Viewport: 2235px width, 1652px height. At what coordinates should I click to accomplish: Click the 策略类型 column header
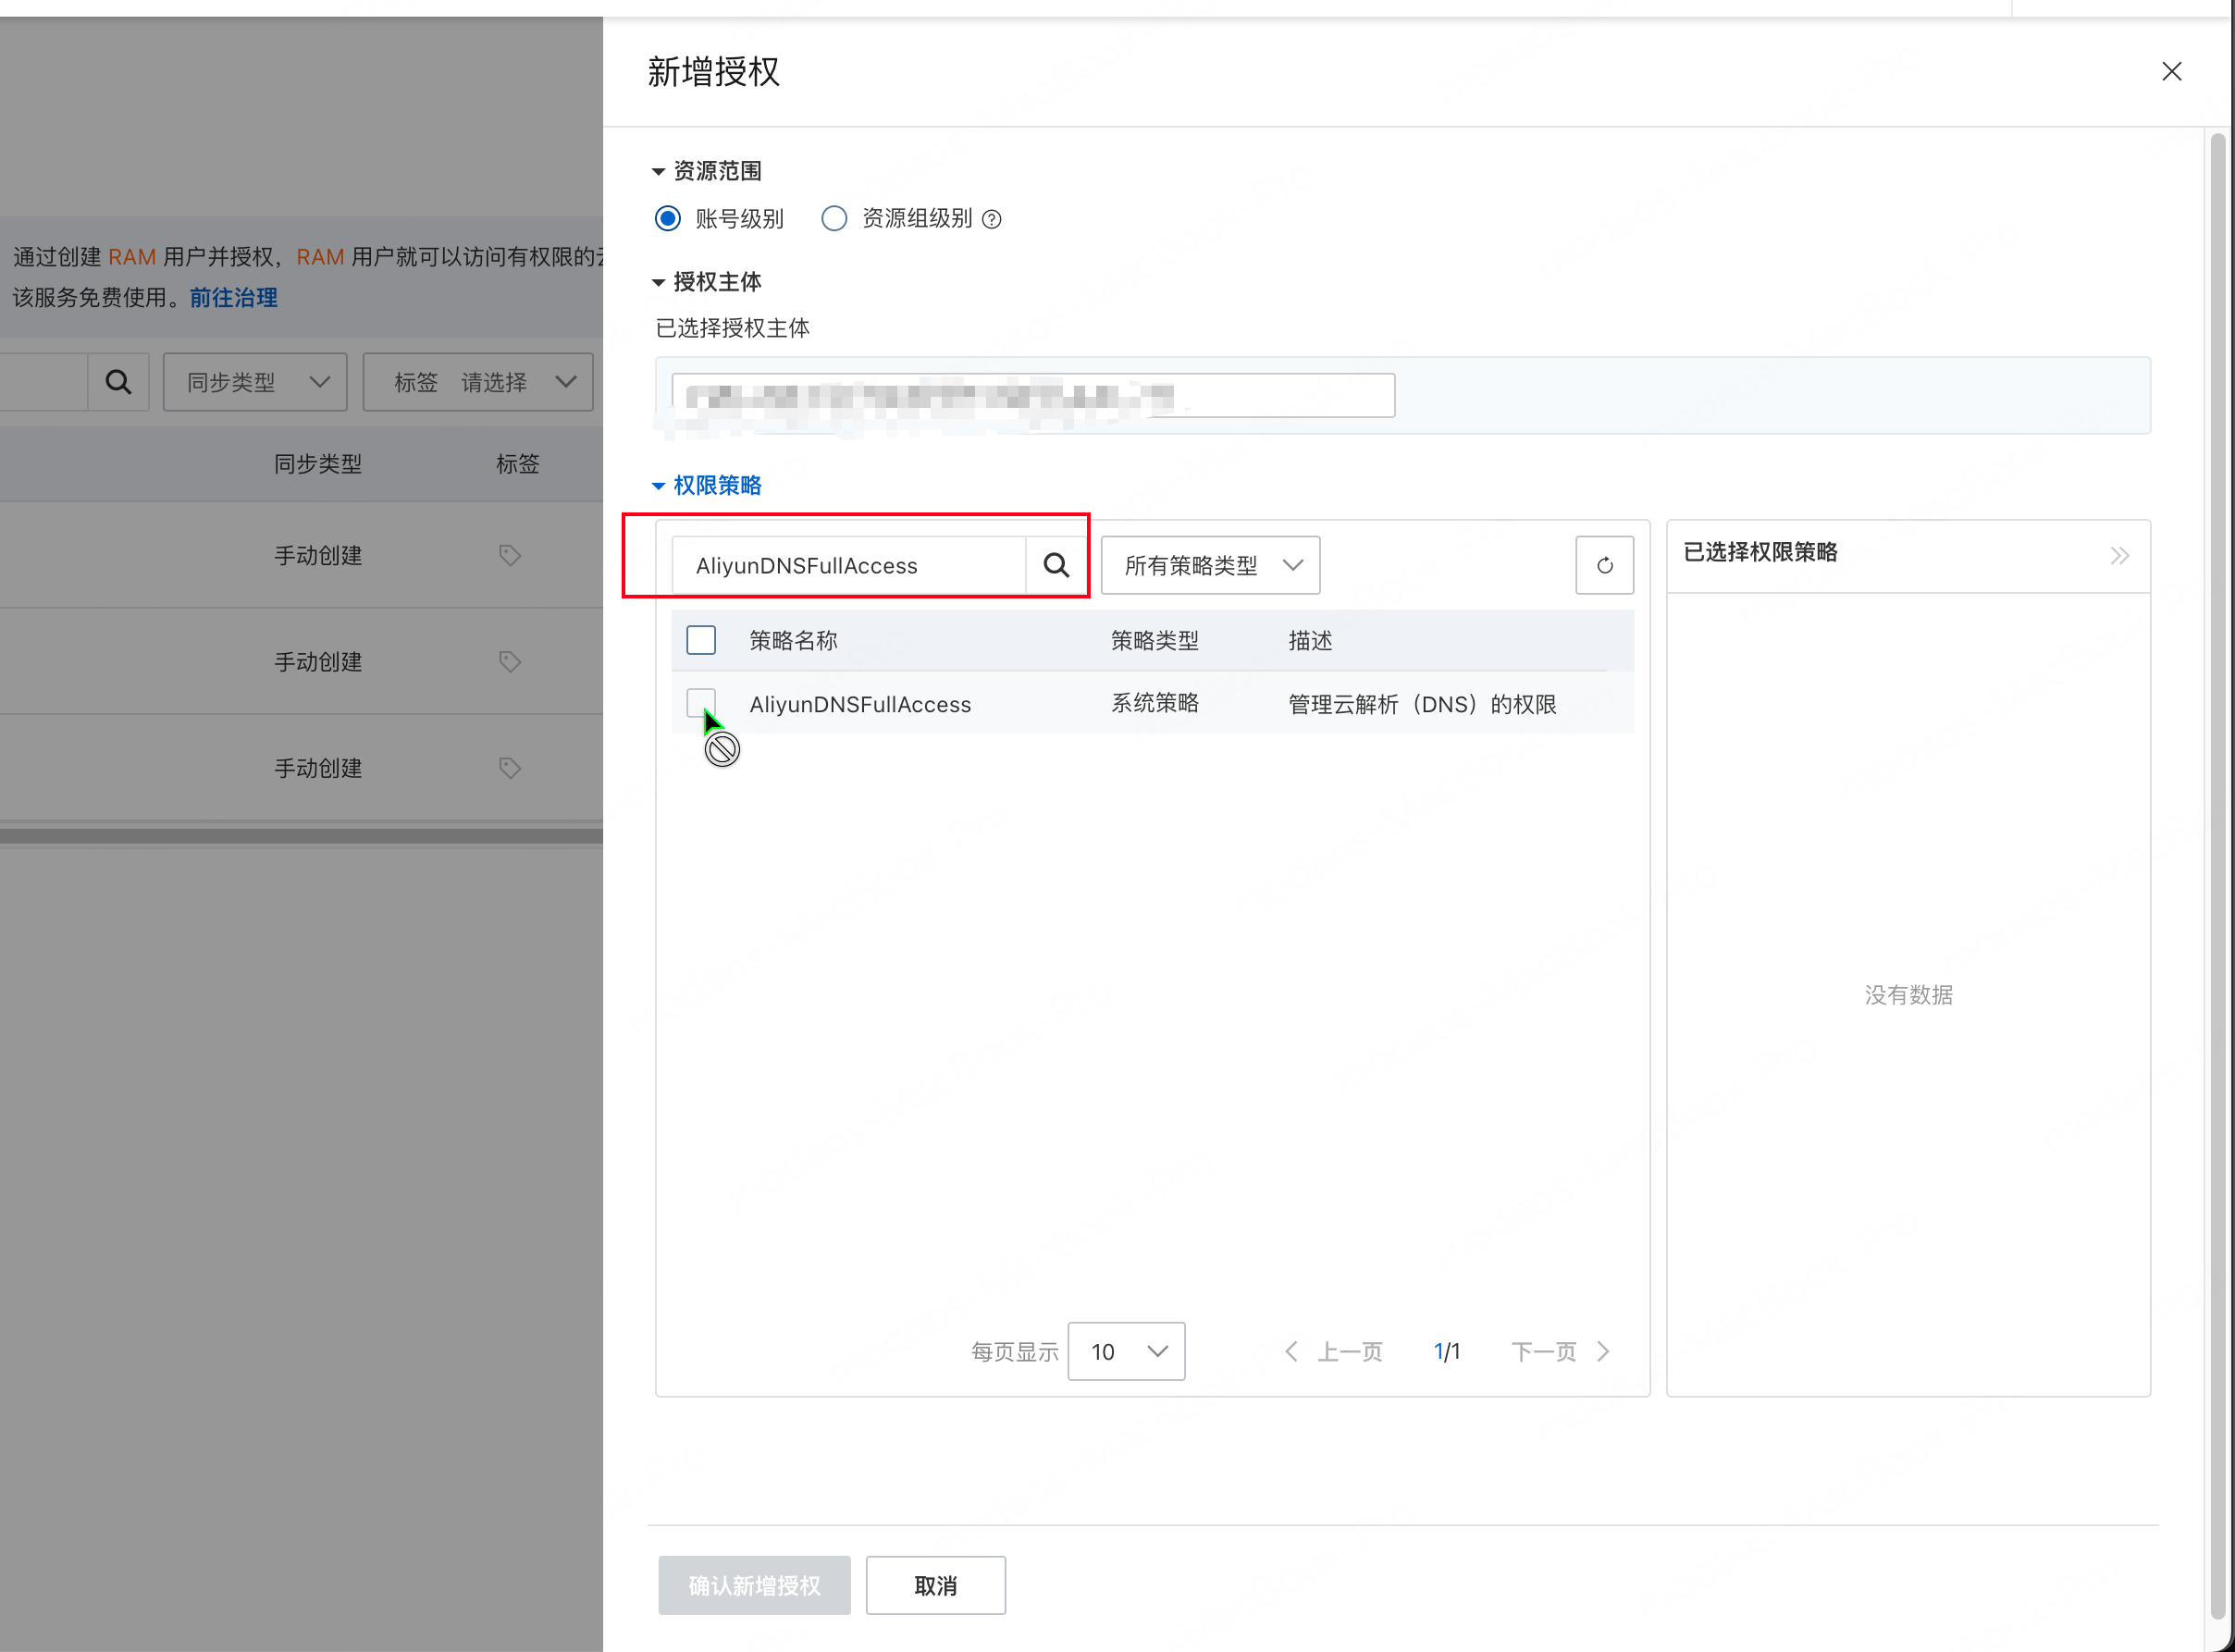coord(1155,640)
